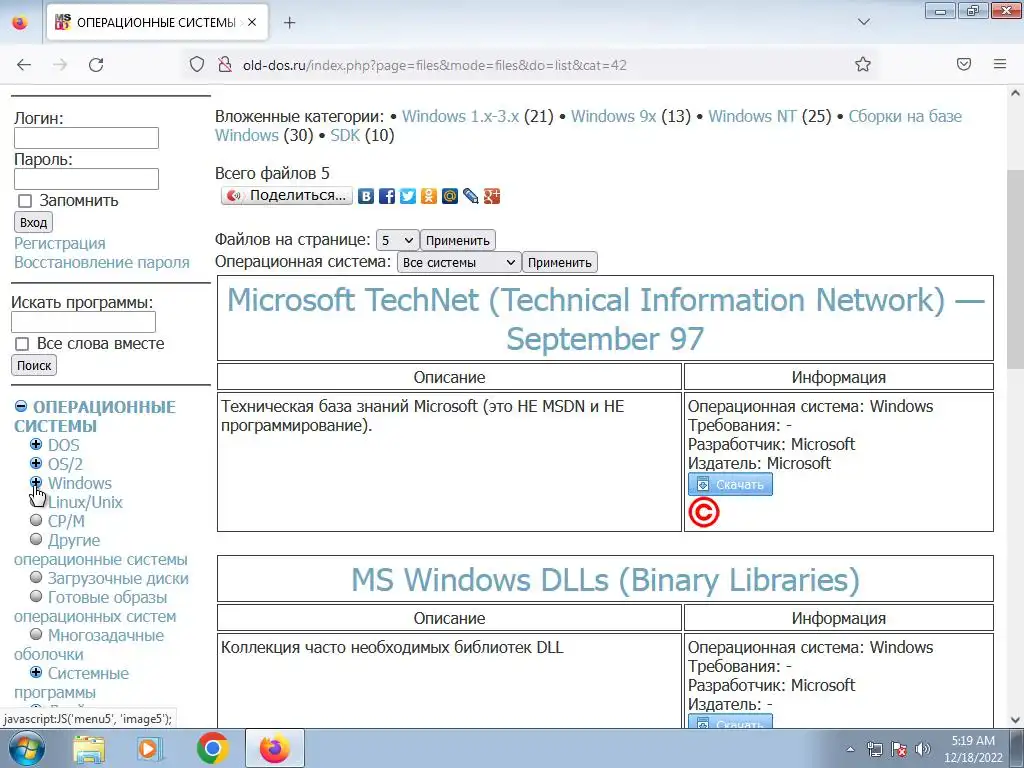
Task: Click the Google Plus share icon
Action: pos(492,196)
